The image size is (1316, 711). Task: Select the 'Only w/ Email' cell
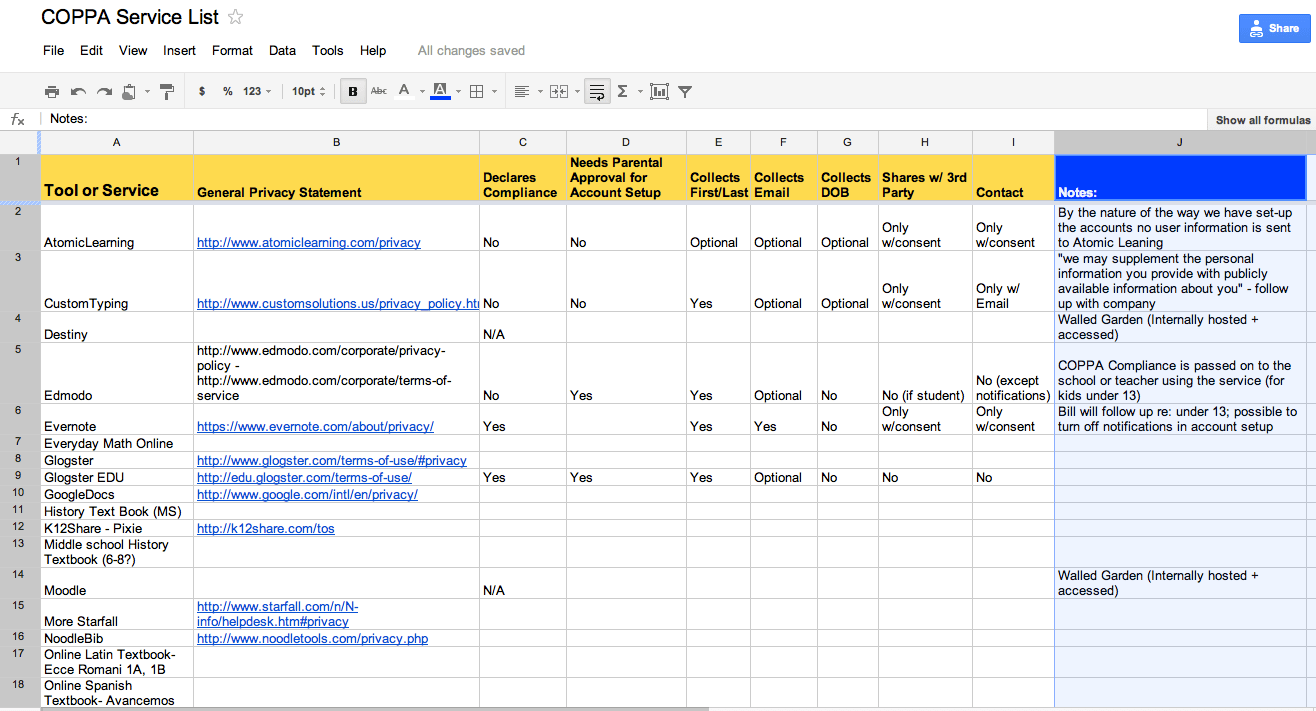[x=1013, y=281]
